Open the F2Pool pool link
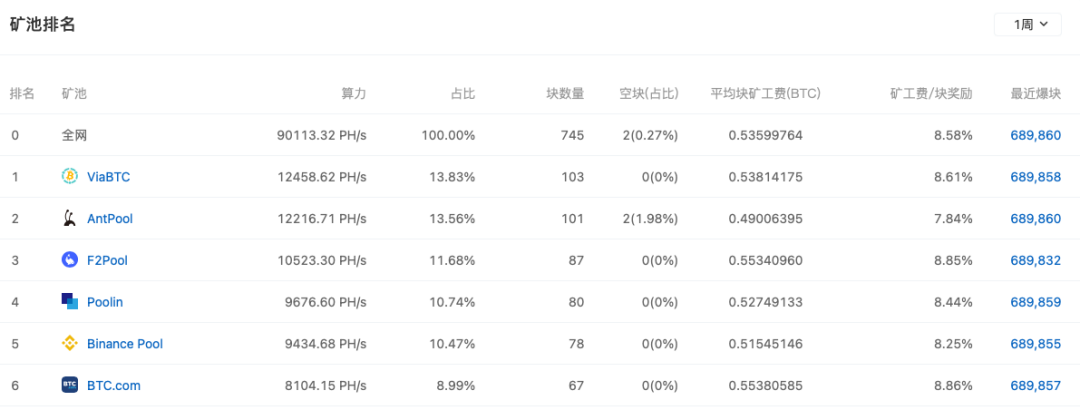This screenshot has height=410, width=1080. coord(107,260)
